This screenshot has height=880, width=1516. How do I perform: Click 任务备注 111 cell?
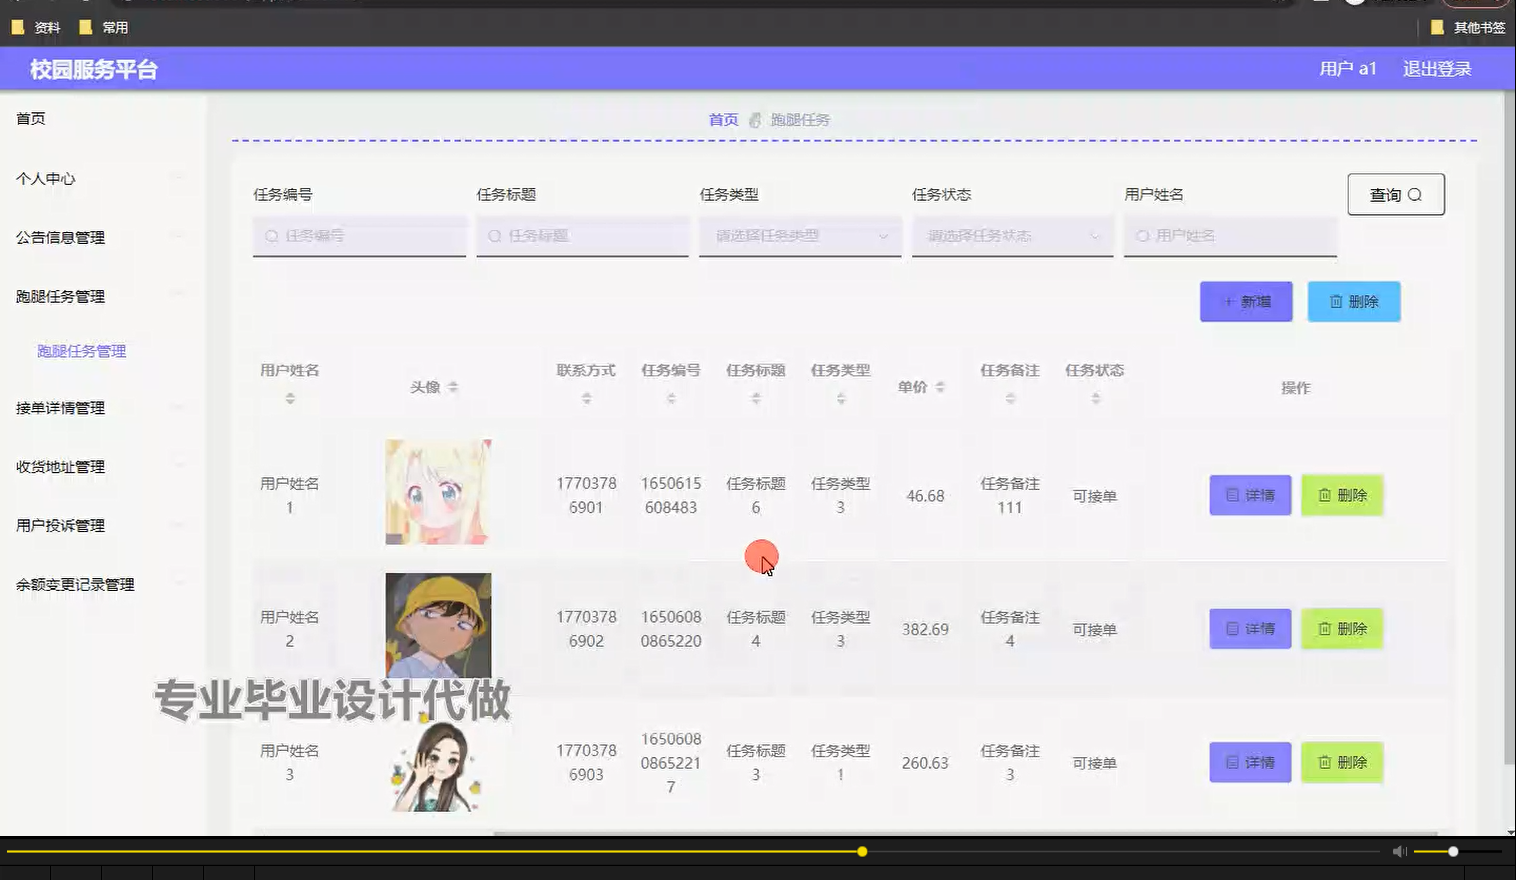(1010, 495)
